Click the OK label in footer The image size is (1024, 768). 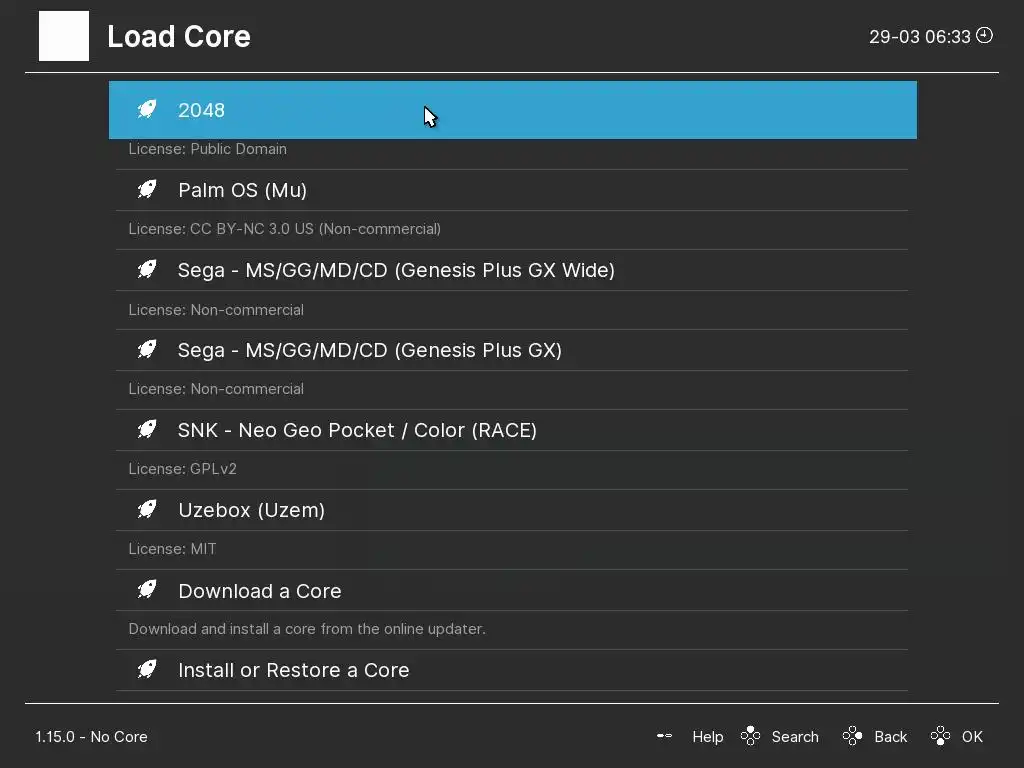(972, 737)
